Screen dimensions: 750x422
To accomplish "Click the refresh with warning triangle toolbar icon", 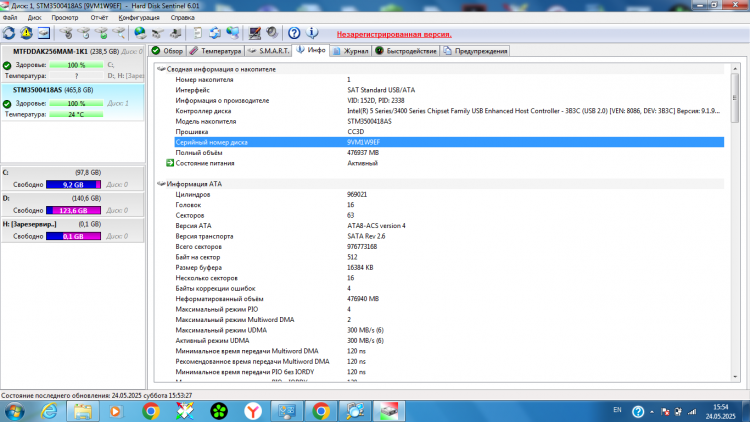I will pyautogui.click(x=26, y=33).
